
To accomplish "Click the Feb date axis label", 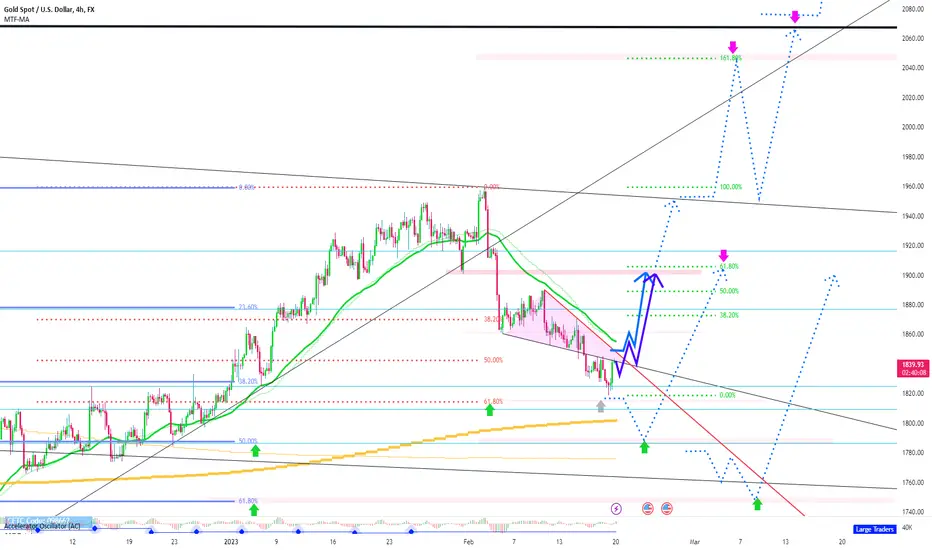I will tap(468, 542).
